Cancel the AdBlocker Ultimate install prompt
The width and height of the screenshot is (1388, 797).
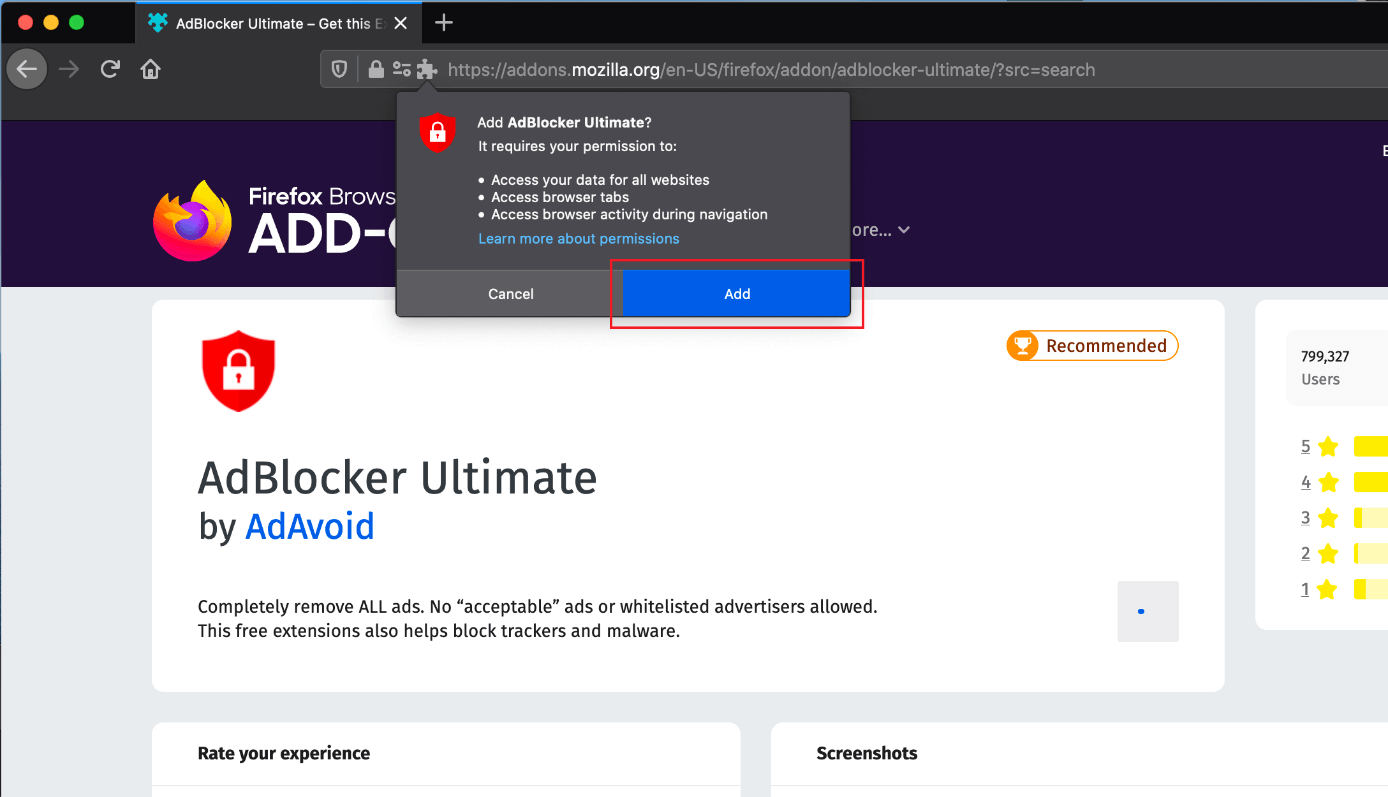coord(511,294)
